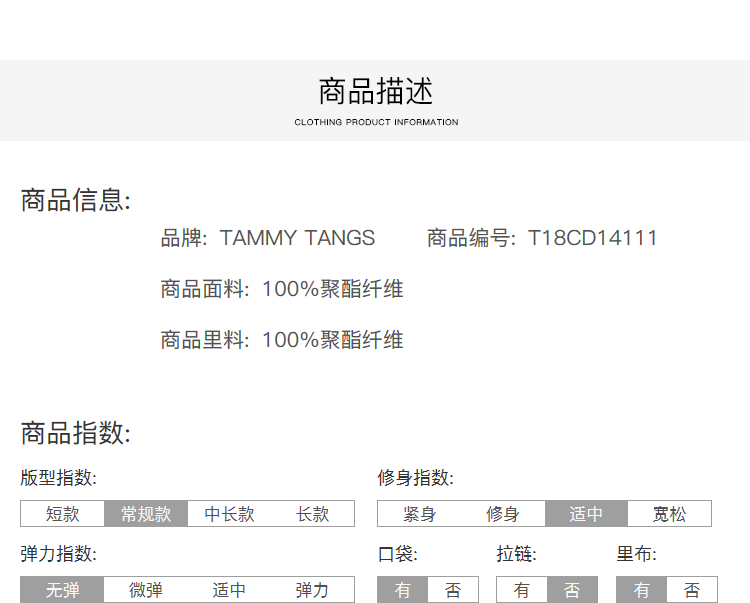Click the brand name TAMMY TANGS
This screenshot has width=750, height=603.
click(297, 238)
